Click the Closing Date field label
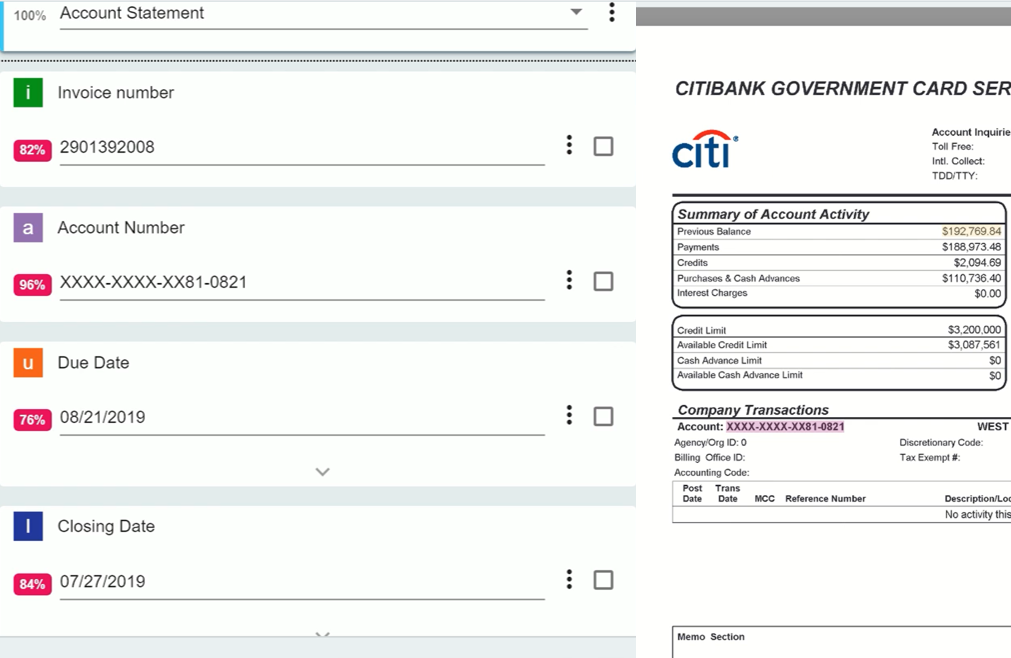 (106, 527)
